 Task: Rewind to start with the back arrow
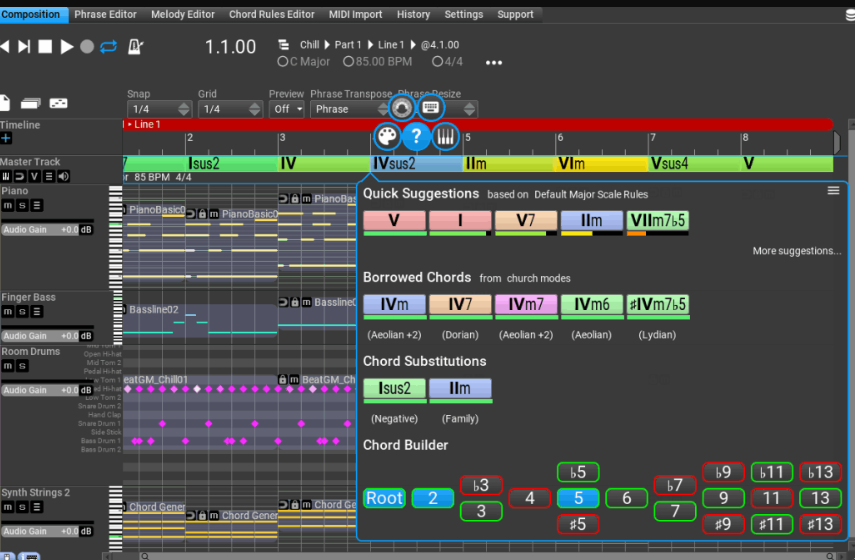click(4, 47)
